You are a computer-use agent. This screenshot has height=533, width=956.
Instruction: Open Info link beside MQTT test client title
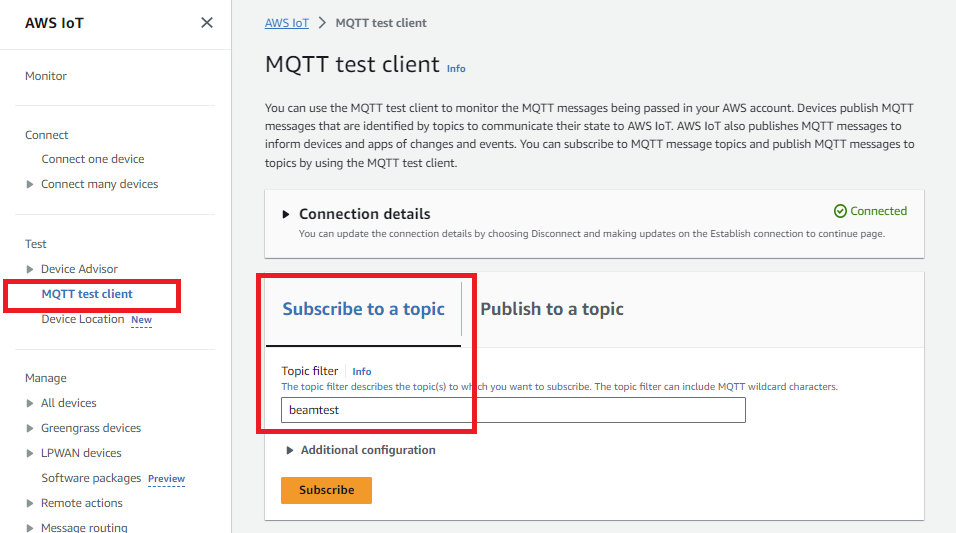[x=456, y=69]
